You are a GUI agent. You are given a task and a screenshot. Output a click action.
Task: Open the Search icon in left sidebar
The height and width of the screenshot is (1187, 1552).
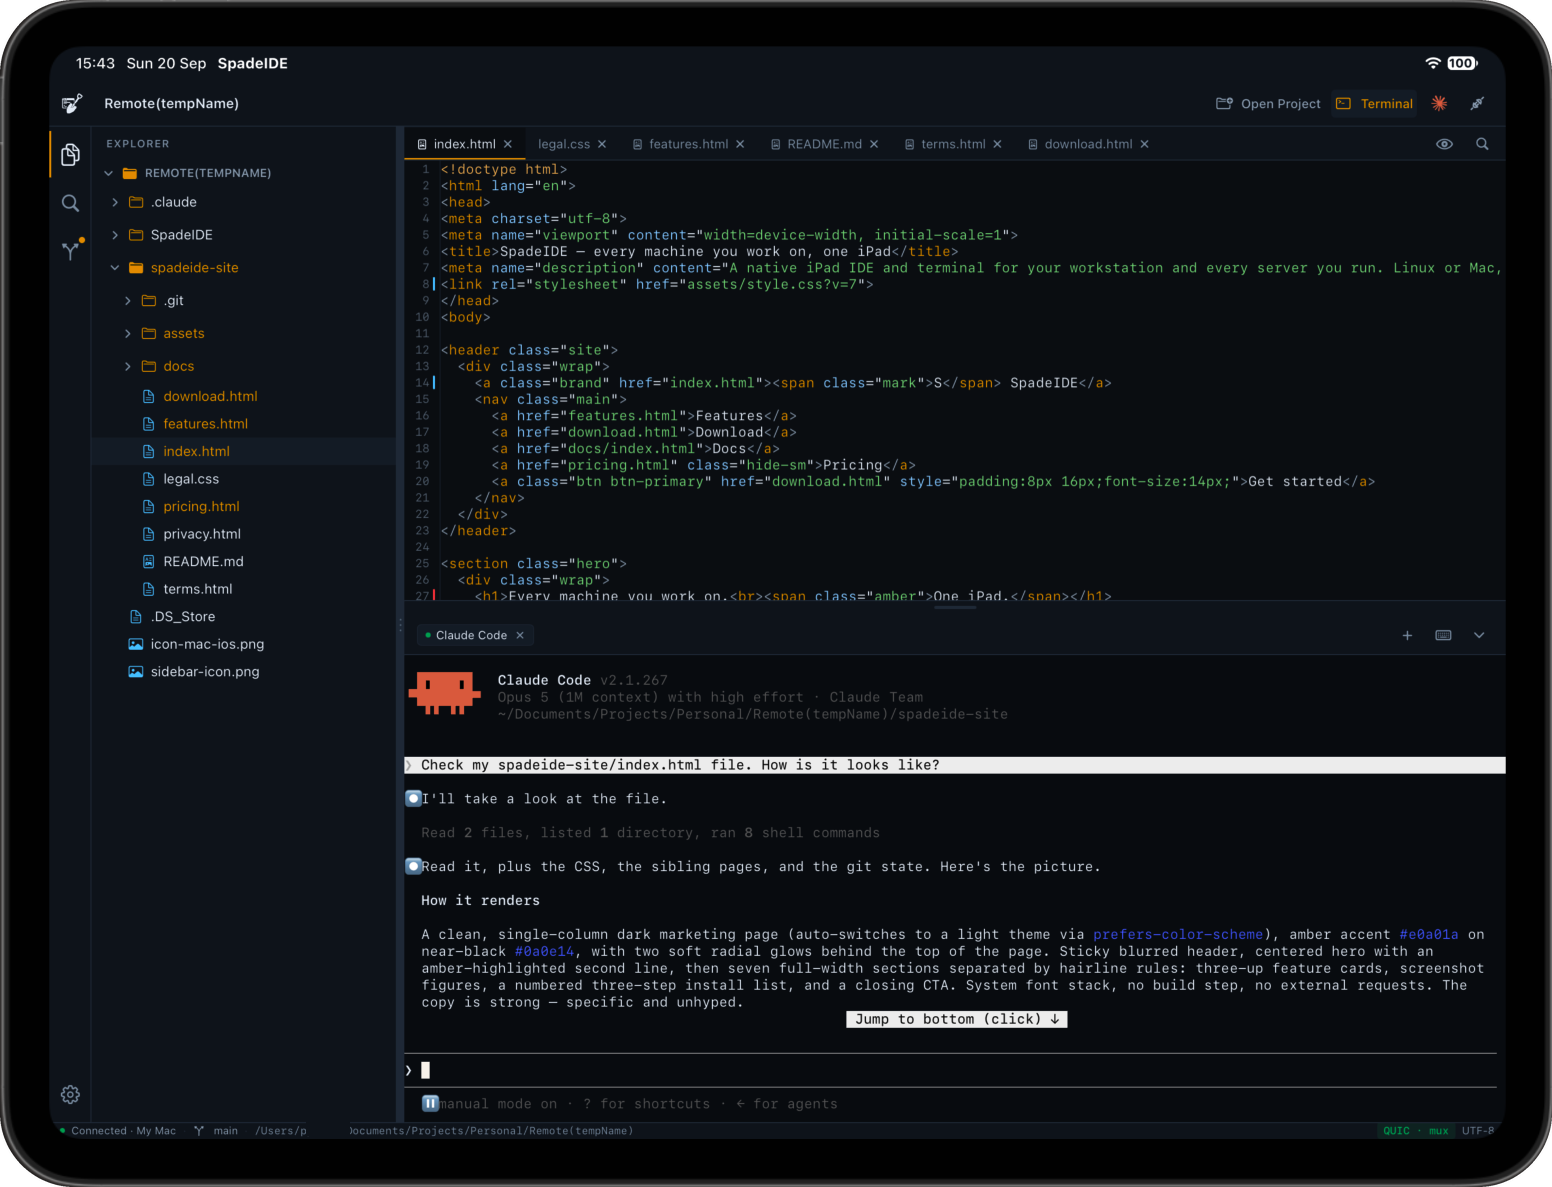point(70,203)
